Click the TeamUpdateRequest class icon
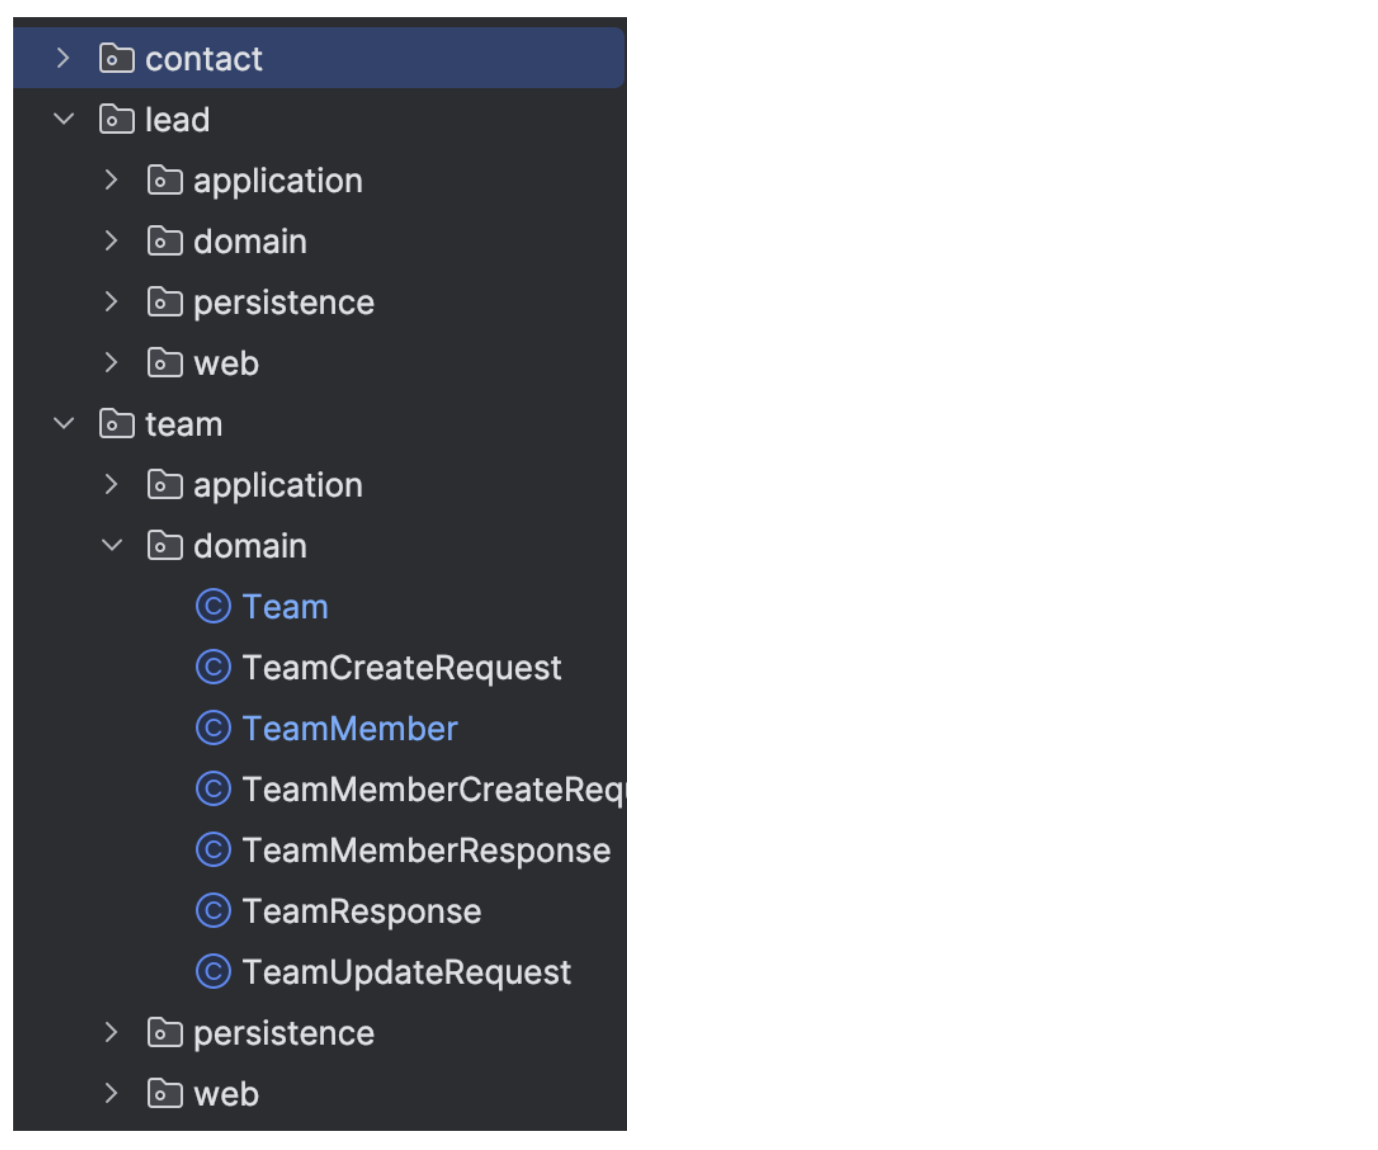The width and height of the screenshot is (1378, 1150). pos(213,972)
